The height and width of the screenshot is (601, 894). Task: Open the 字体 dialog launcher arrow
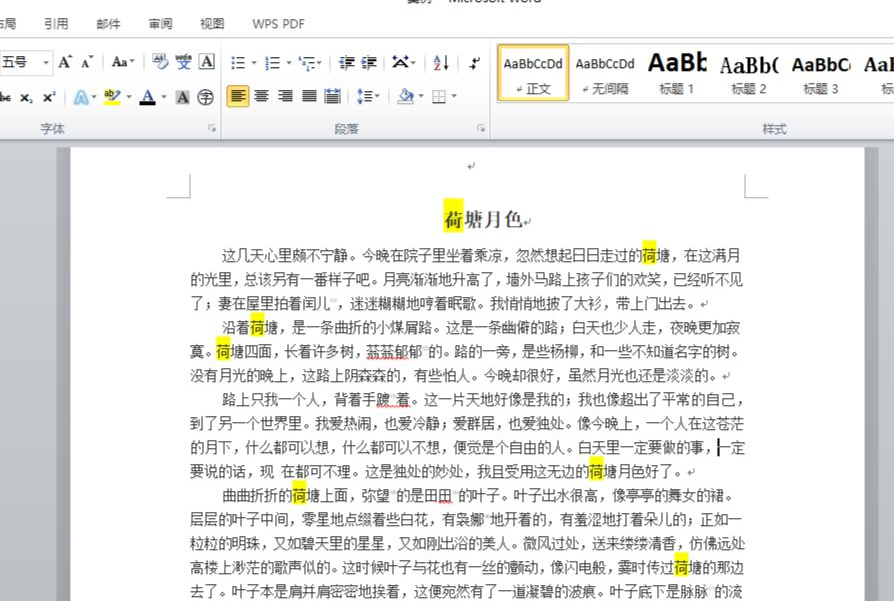point(211,128)
